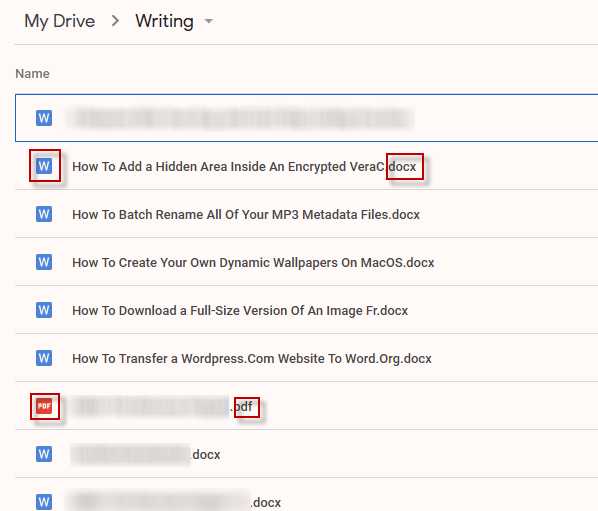The image size is (598, 511).
Task: Click Word icon of Transfer Wordpress.Com file
Action: (x=44, y=358)
